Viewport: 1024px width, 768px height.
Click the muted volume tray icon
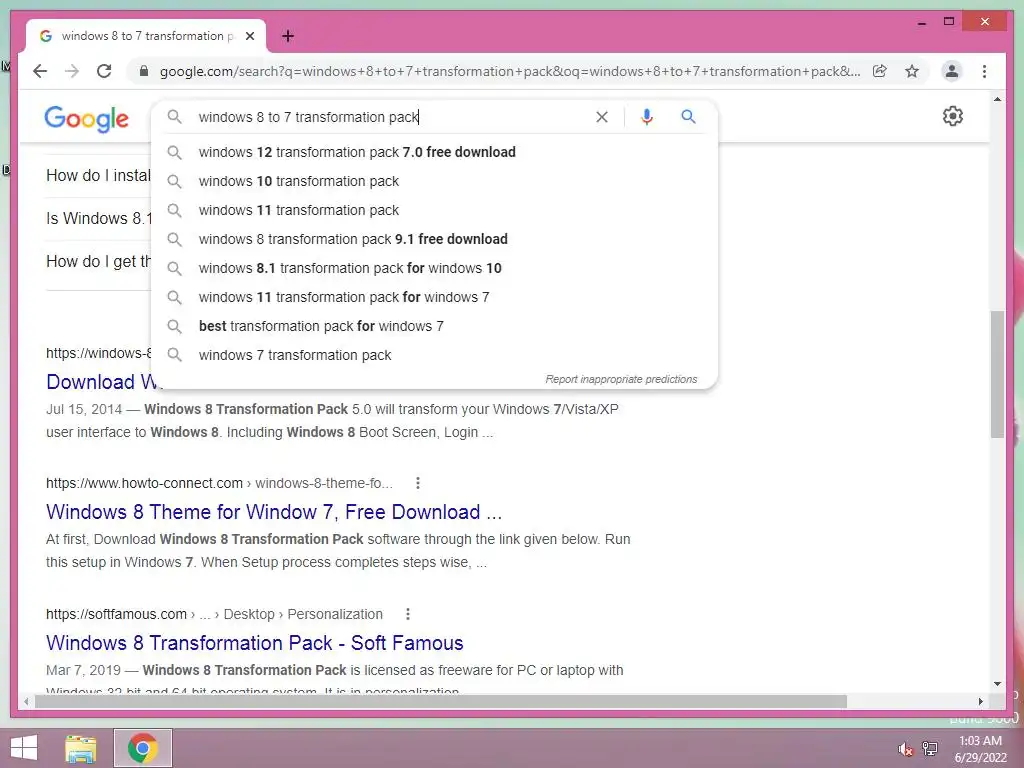point(905,749)
